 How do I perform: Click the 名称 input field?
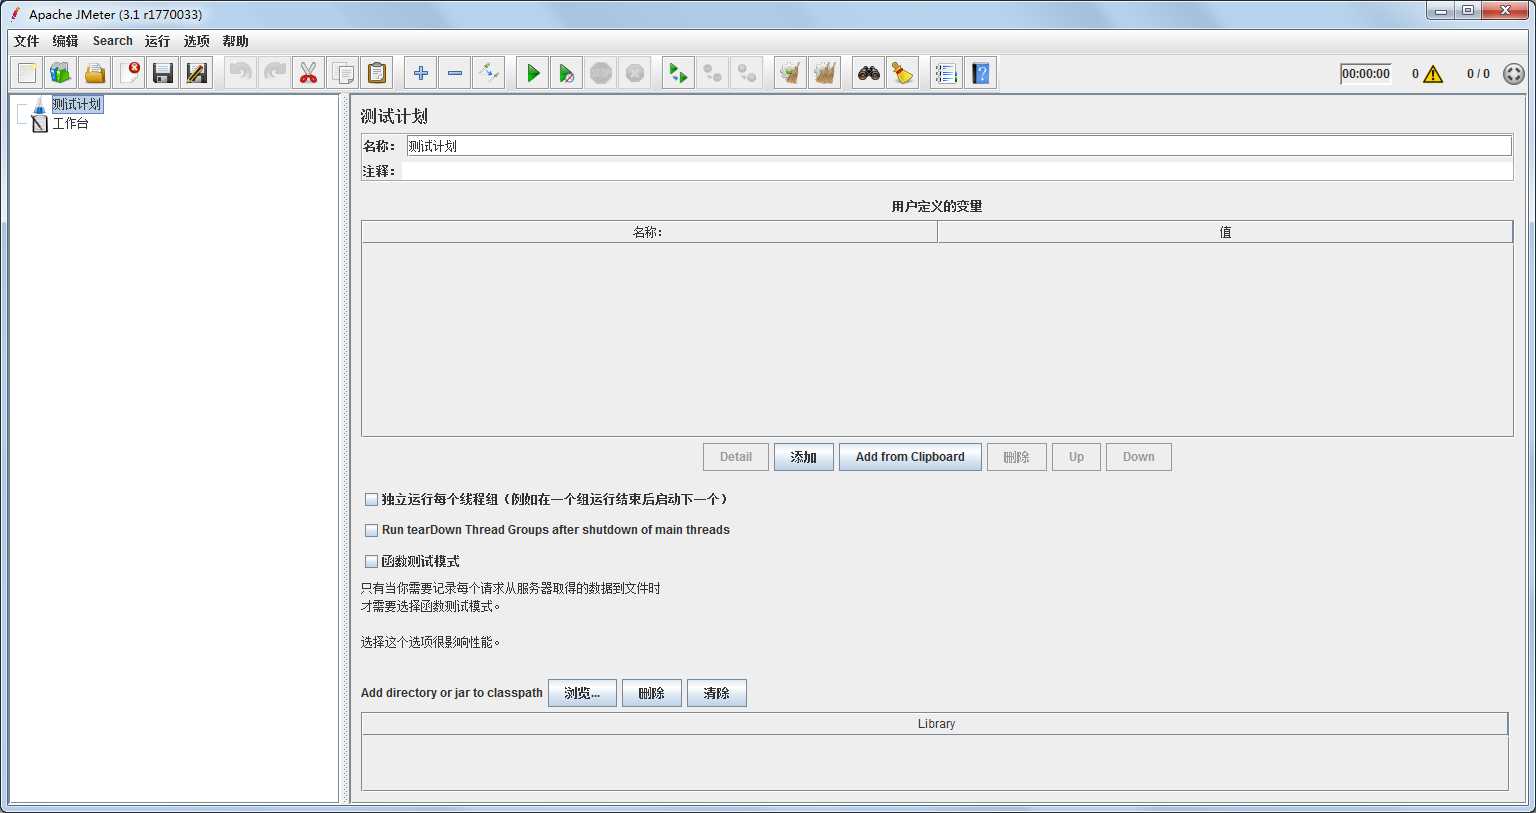coord(959,146)
